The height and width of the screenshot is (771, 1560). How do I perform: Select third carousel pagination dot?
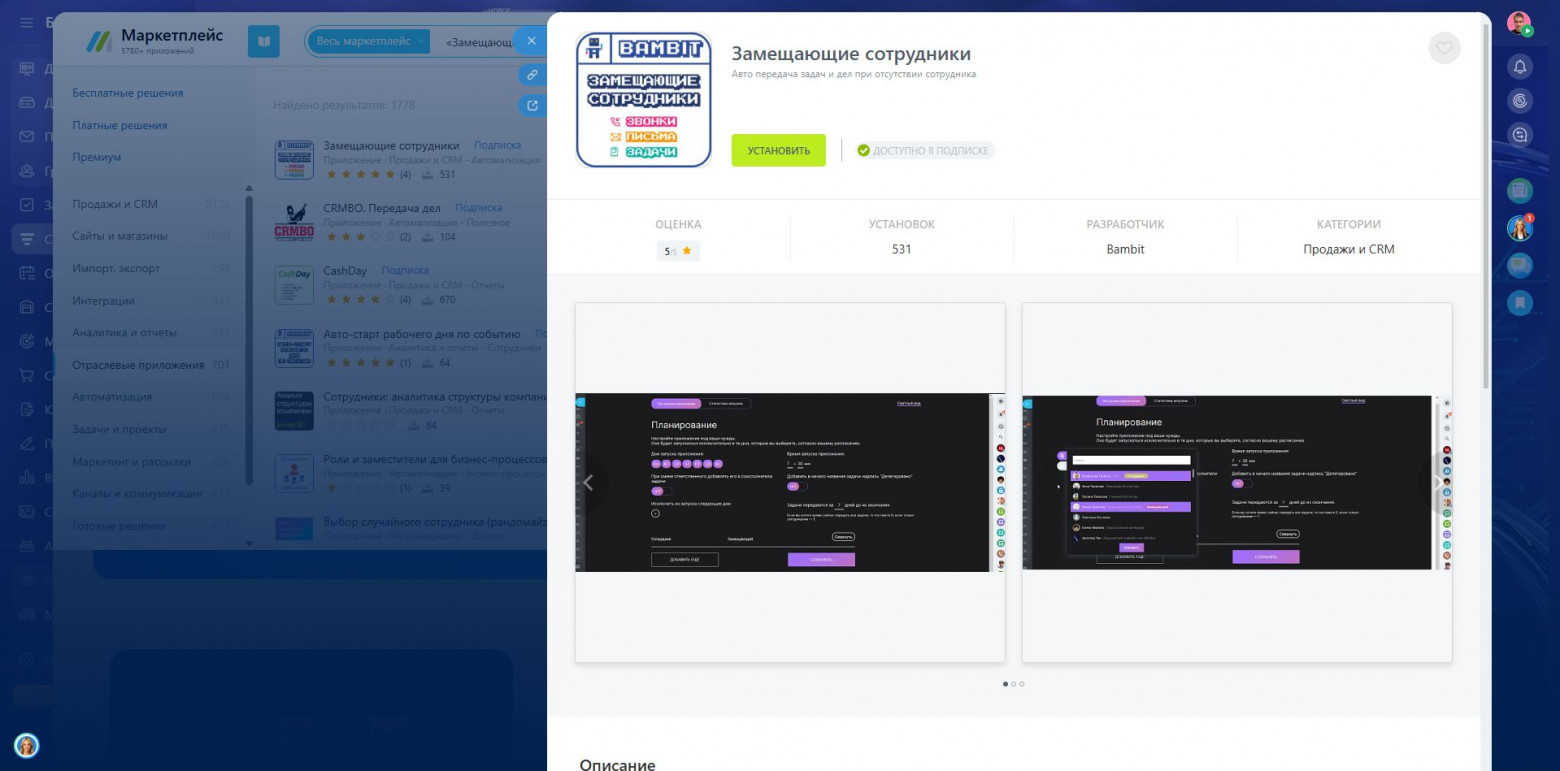pos(1021,684)
